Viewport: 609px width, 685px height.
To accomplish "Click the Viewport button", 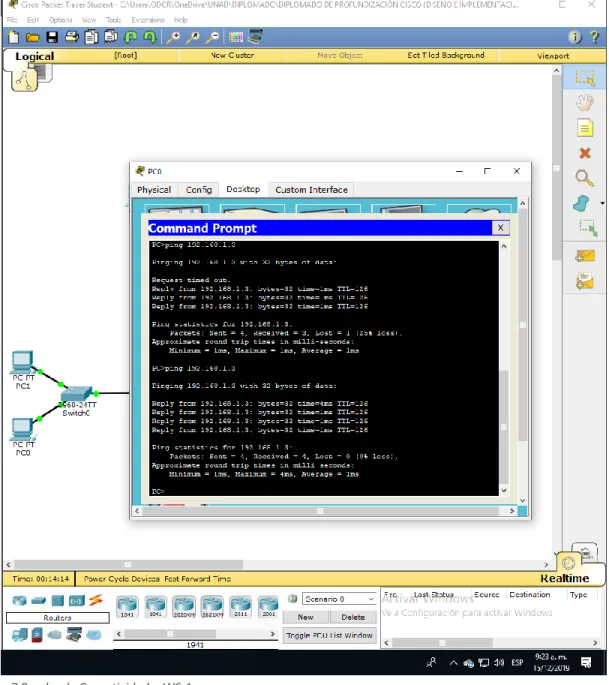I will (553, 56).
